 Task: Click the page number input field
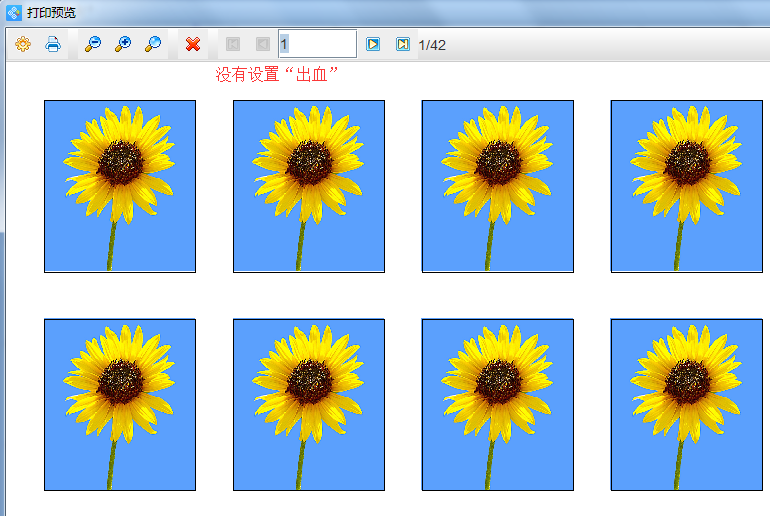[317, 44]
